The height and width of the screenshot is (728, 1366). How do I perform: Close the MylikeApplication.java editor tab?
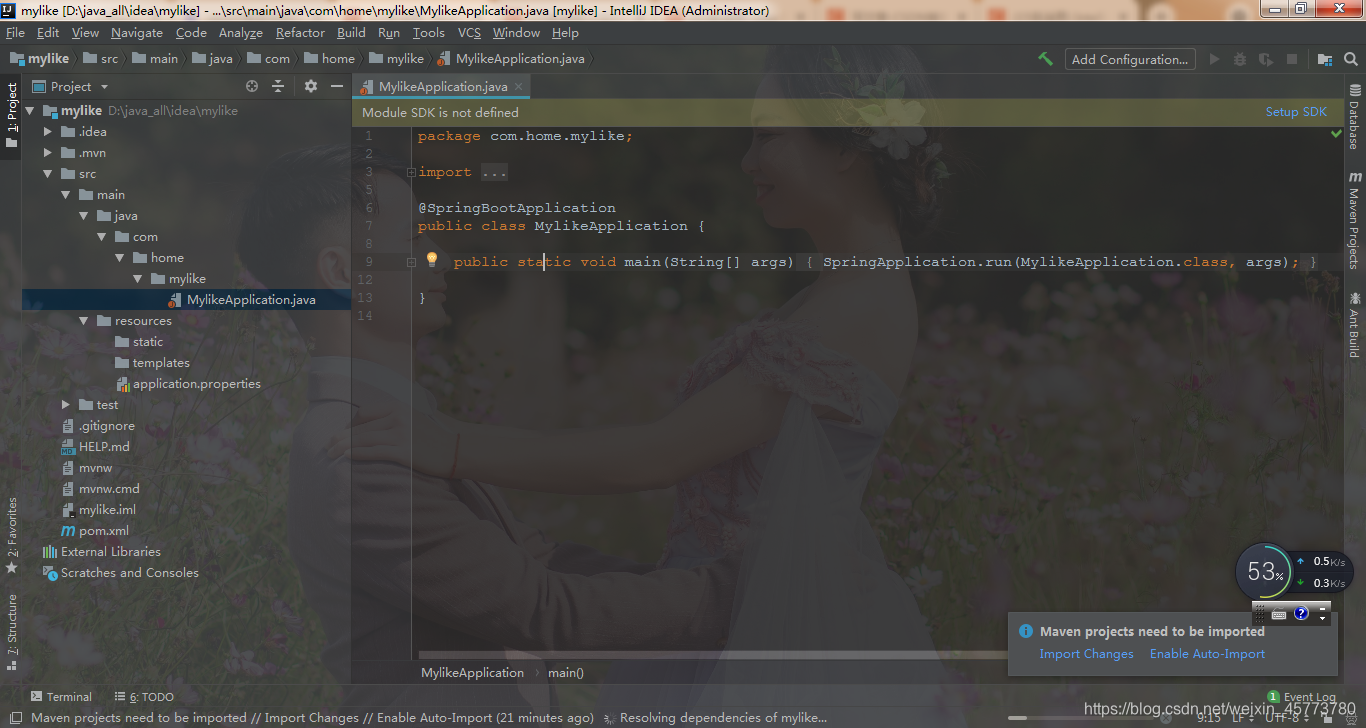coord(520,86)
